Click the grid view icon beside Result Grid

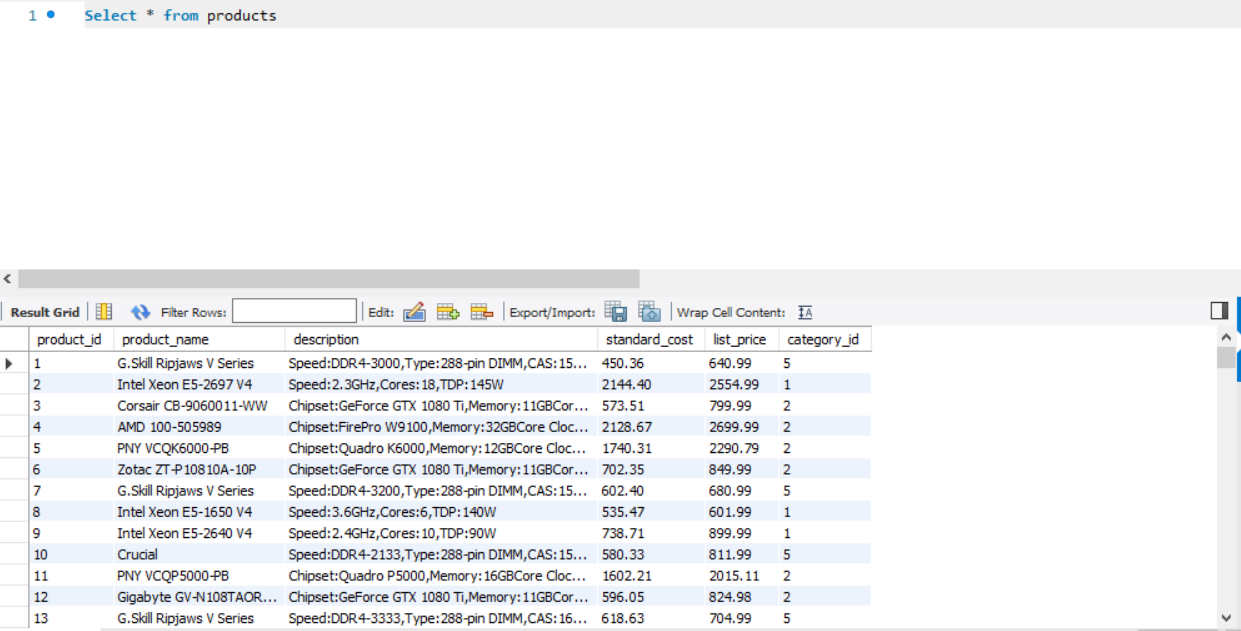pyautogui.click(x=104, y=312)
